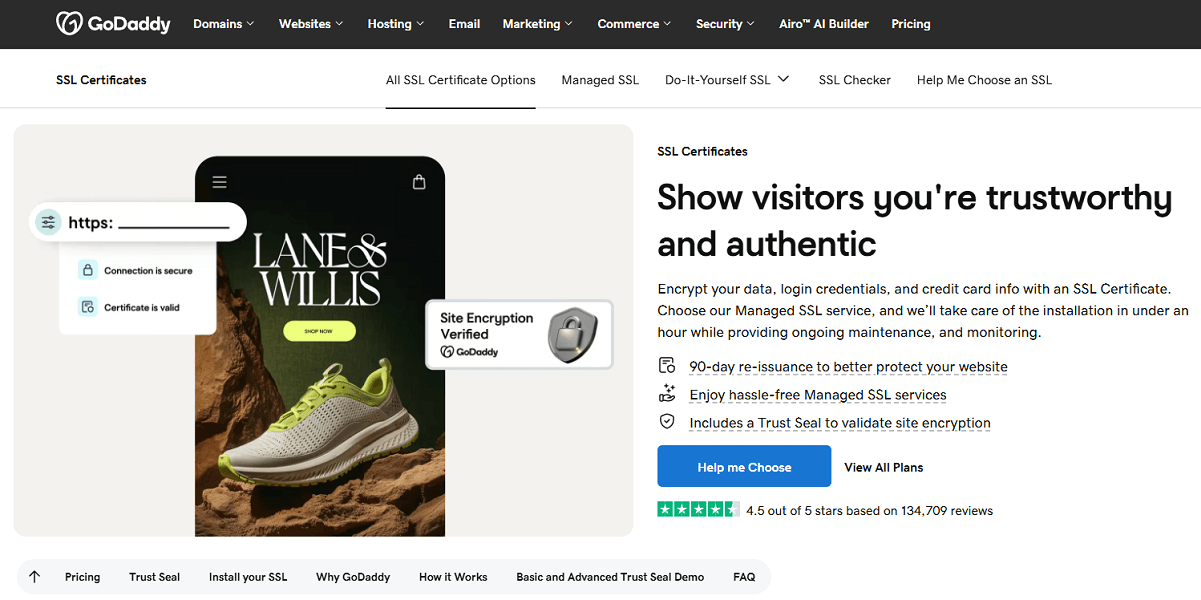Open the Marketing dropdown
1201x600 pixels.
click(x=538, y=24)
